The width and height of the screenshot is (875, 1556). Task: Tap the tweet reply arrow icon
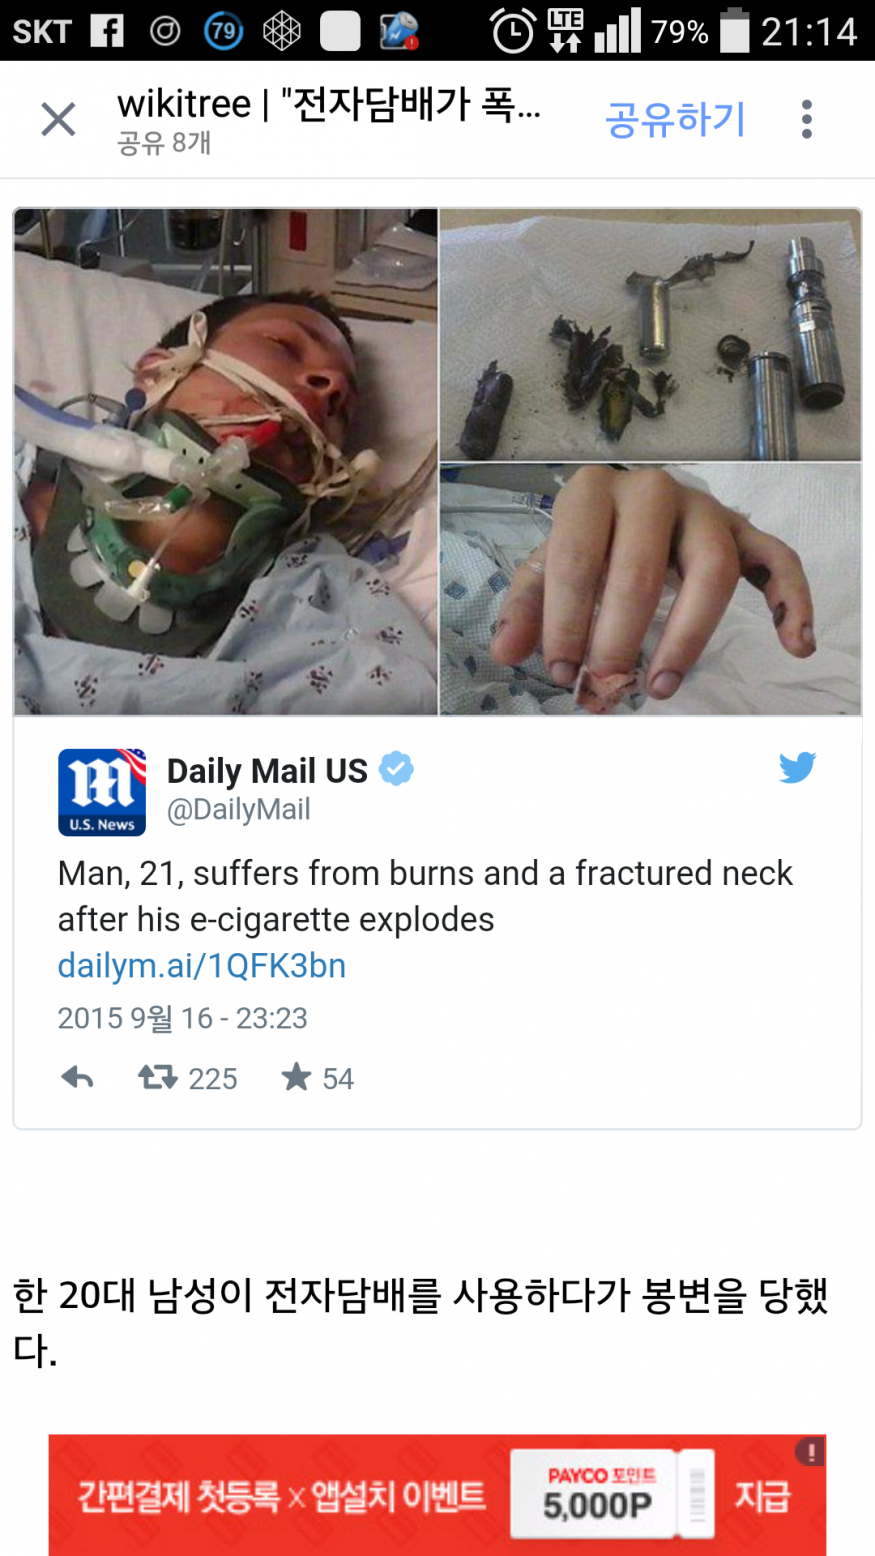pyautogui.click(x=77, y=1077)
